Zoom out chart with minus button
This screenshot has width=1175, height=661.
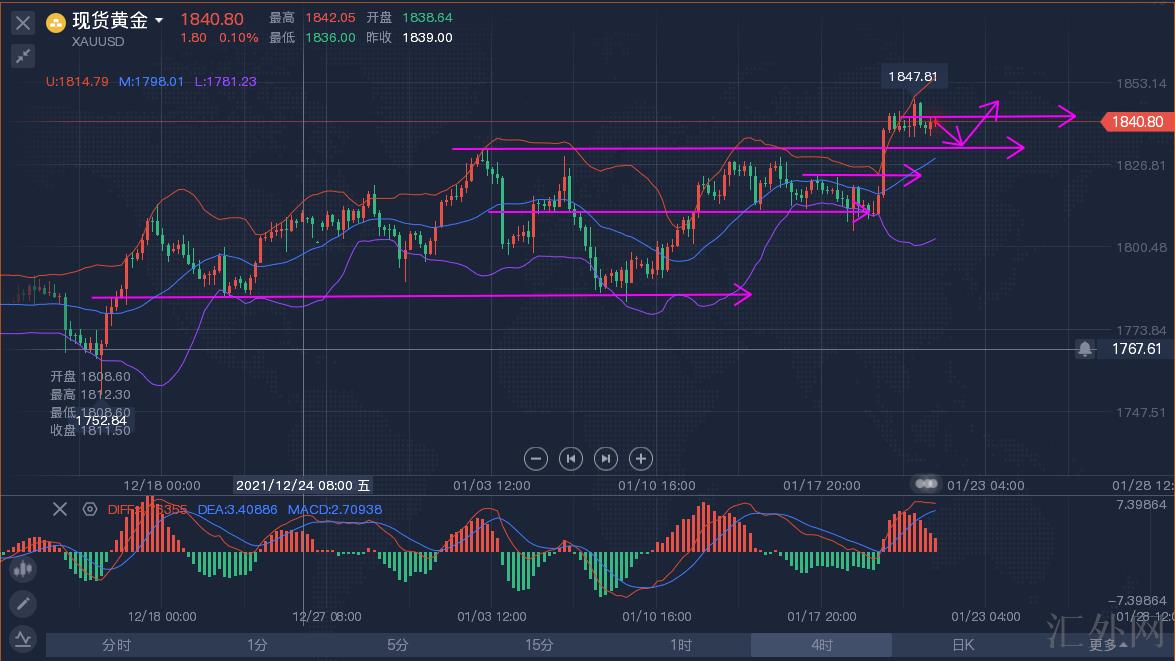[536, 459]
